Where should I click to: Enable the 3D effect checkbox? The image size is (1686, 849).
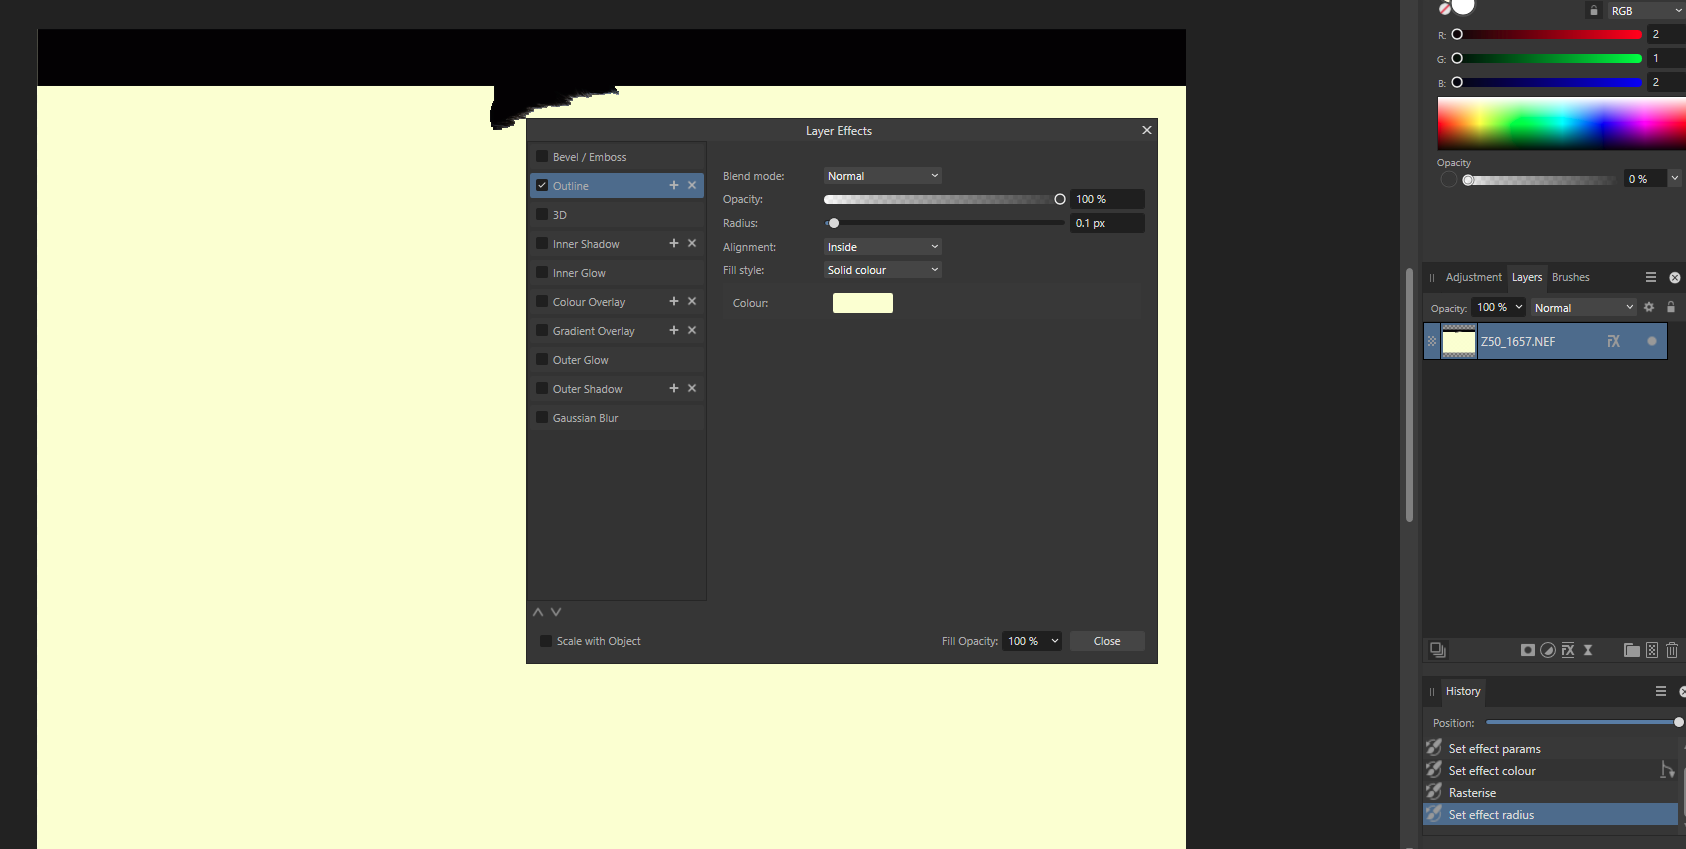pos(542,214)
